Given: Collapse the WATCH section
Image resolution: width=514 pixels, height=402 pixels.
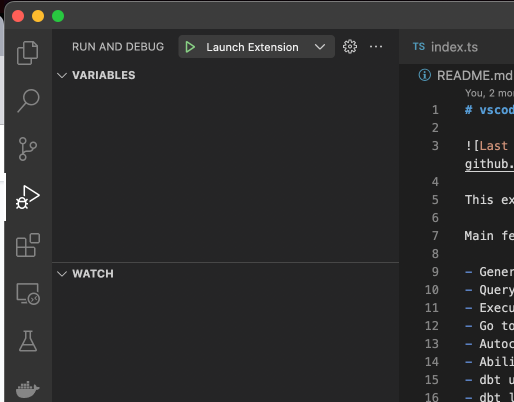Looking at the screenshot, I should pos(62,274).
